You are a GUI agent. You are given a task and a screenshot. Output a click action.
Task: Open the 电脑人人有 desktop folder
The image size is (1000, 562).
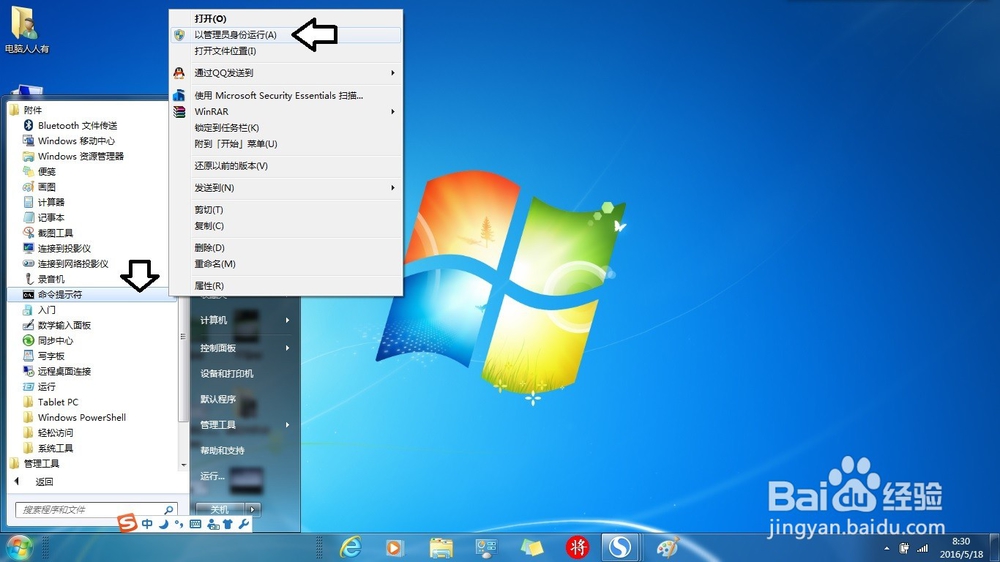pyautogui.click(x=26, y=31)
